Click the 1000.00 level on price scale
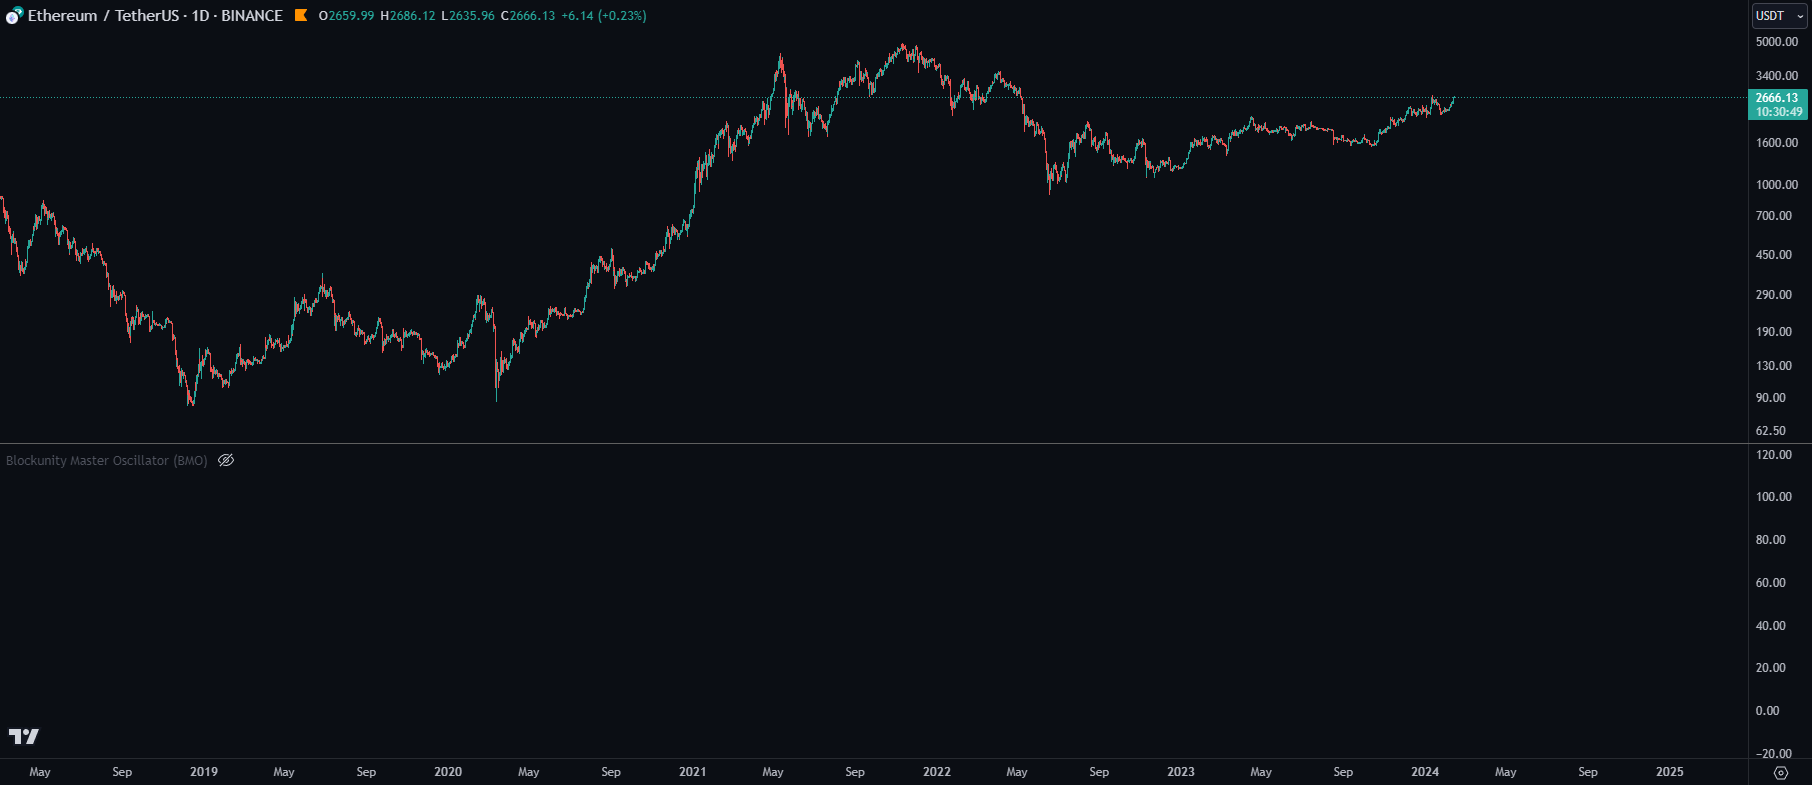The image size is (1812, 785). [x=1776, y=185]
